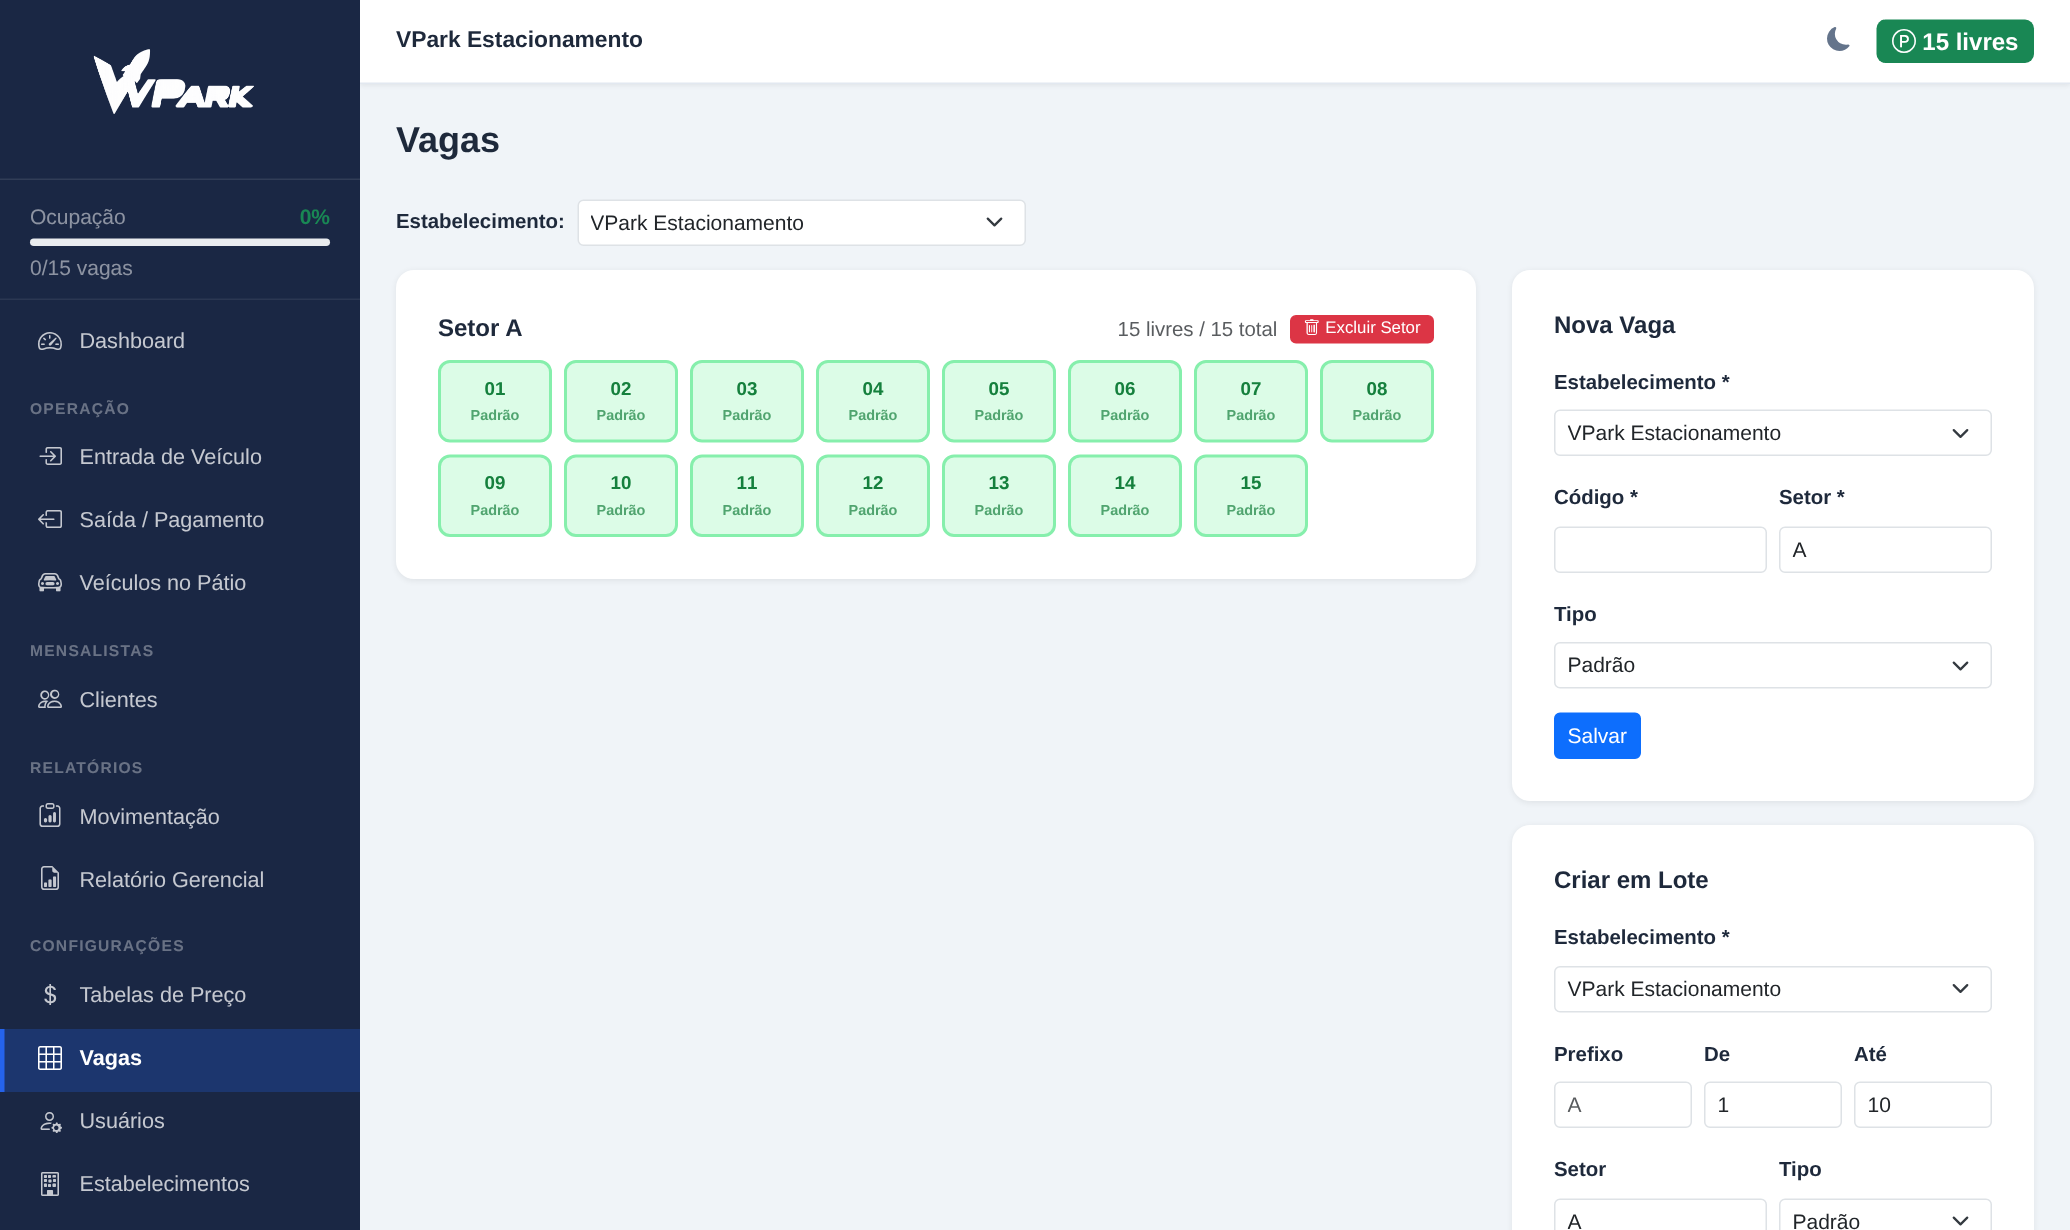Click the Código input field
Viewport: 2070px width, 1230px height.
tap(1660, 550)
